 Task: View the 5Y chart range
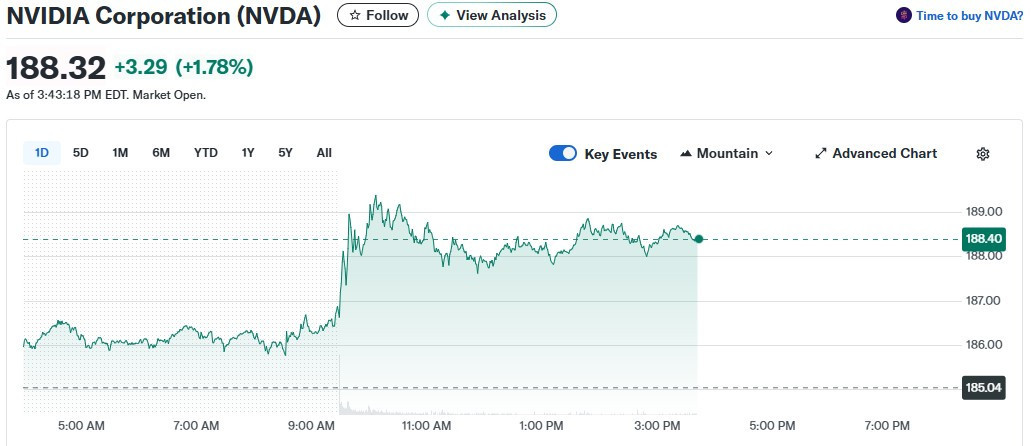[286, 153]
